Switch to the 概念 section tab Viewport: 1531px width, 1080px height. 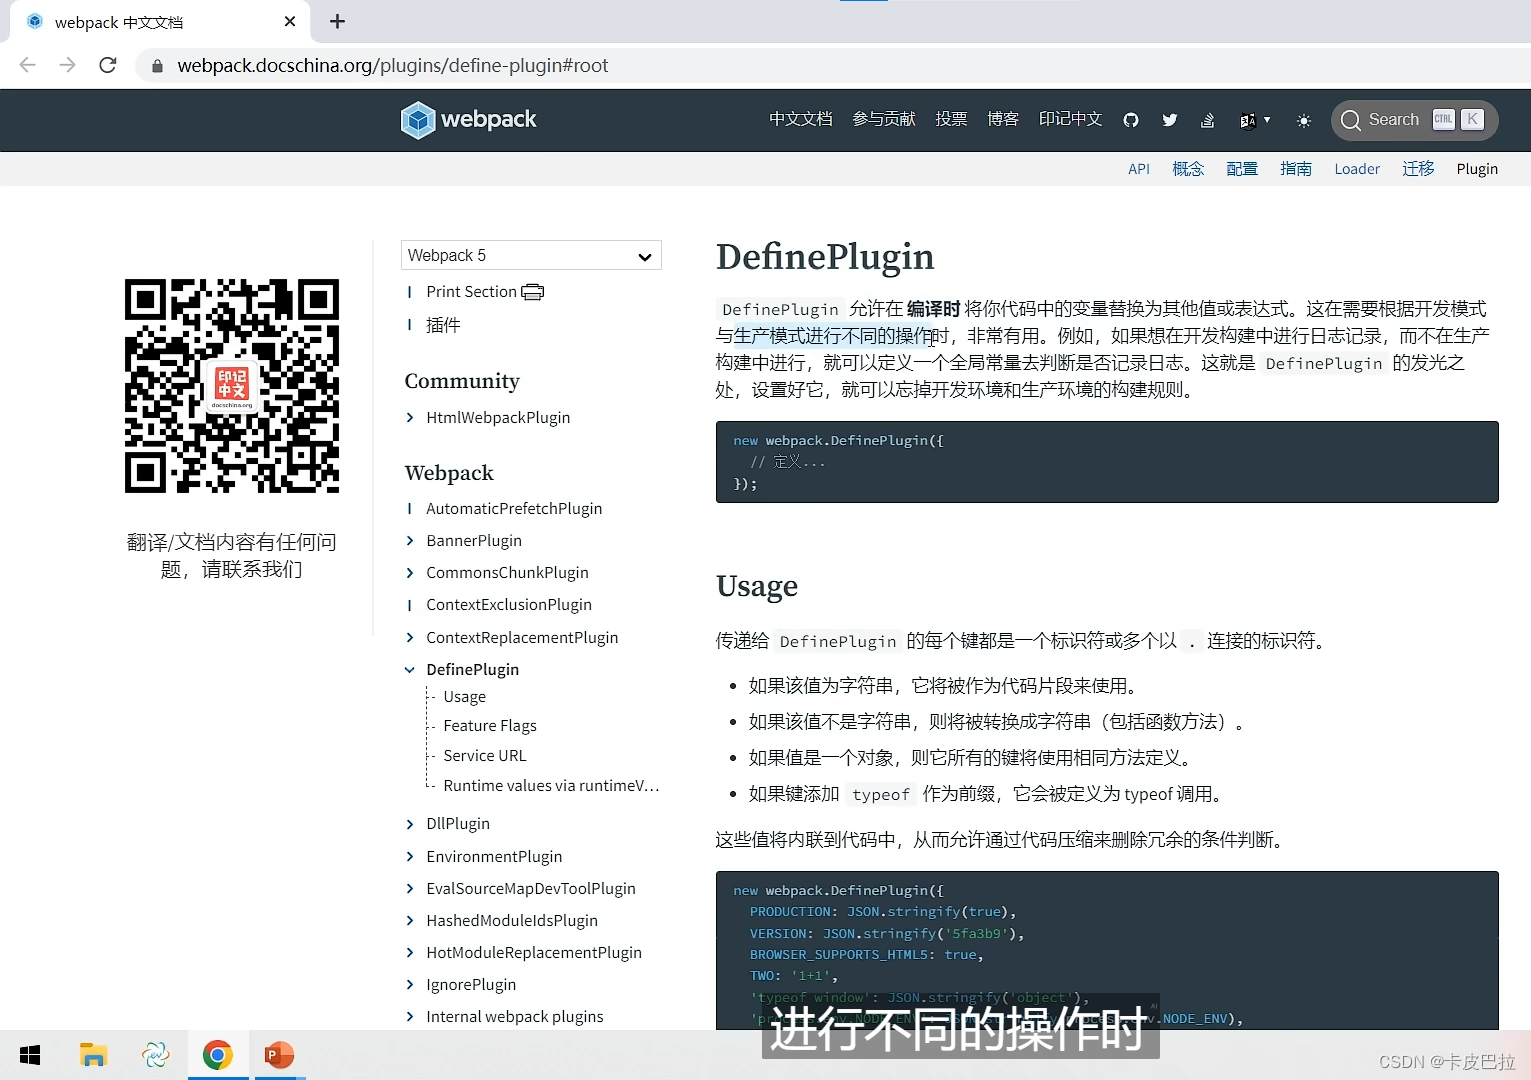(x=1188, y=169)
